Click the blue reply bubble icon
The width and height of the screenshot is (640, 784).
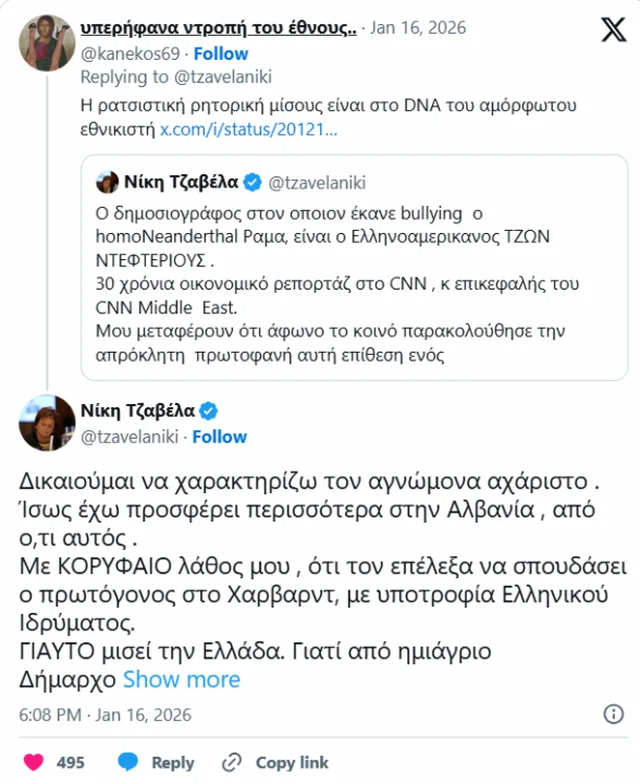click(127, 762)
